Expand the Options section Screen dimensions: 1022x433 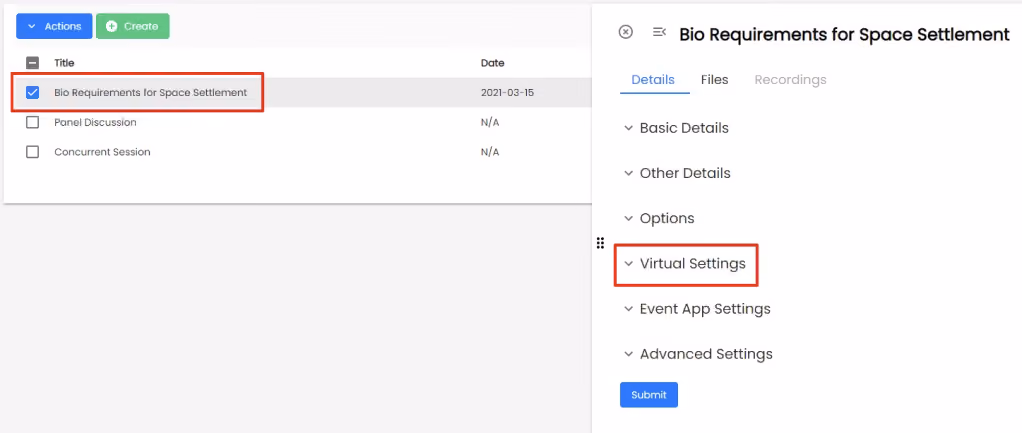659,218
